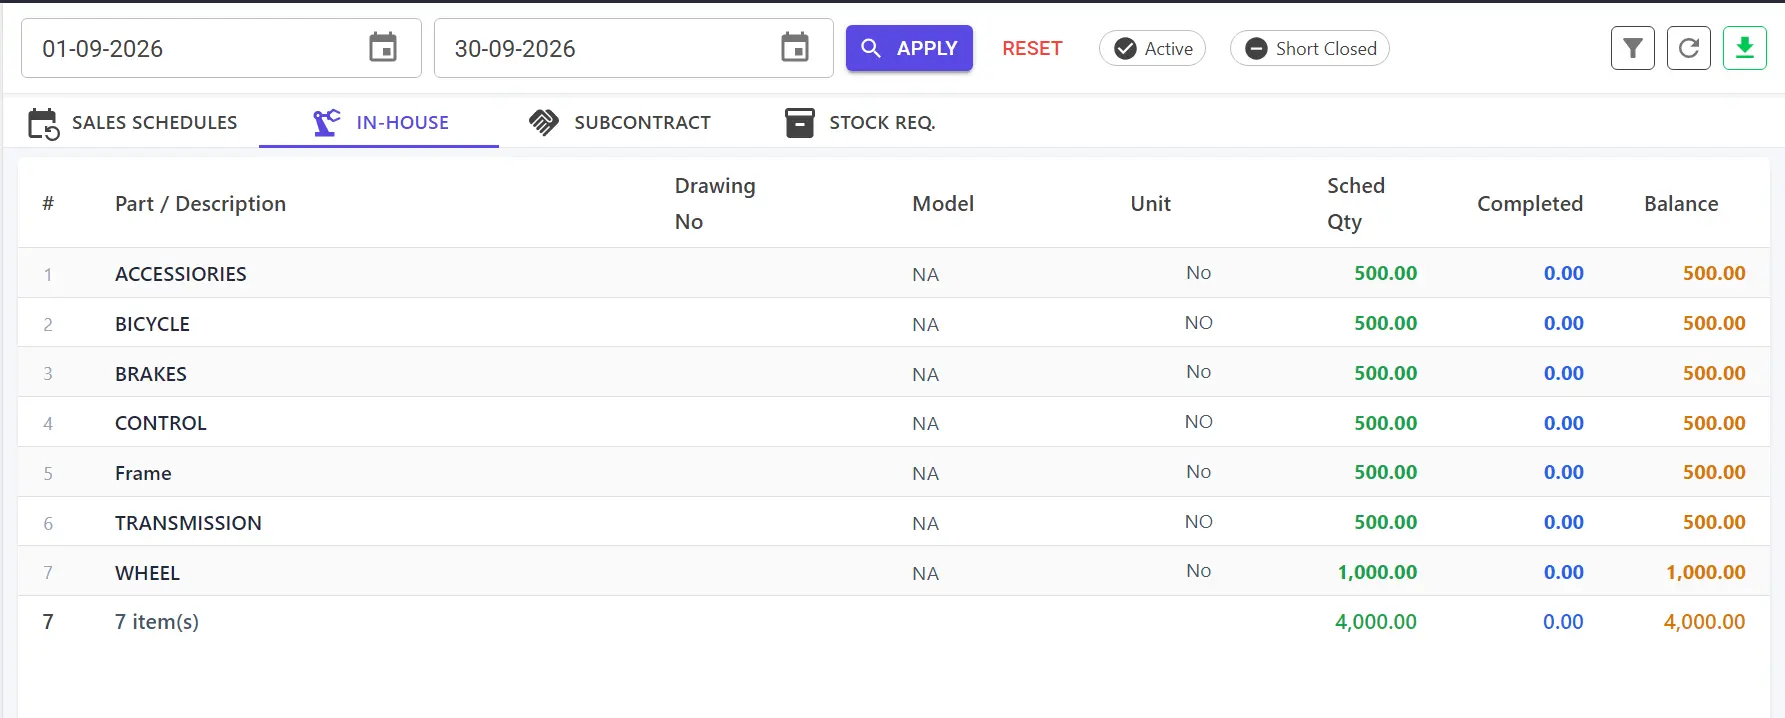The height and width of the screenshot is (718, 1785).
Task: Refresh the schedule list
Action: (1689, 48)
